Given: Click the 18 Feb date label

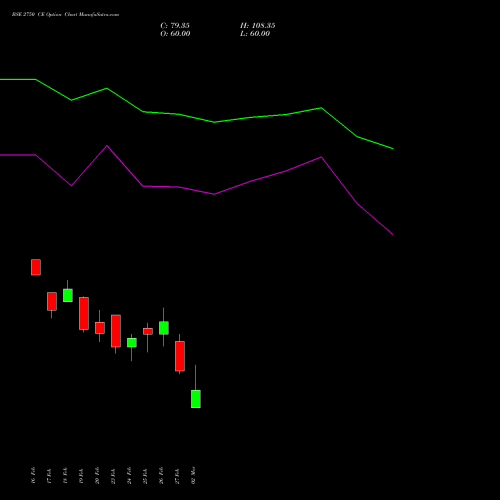Looking at the screenshot, I should [x=65, y=475].
